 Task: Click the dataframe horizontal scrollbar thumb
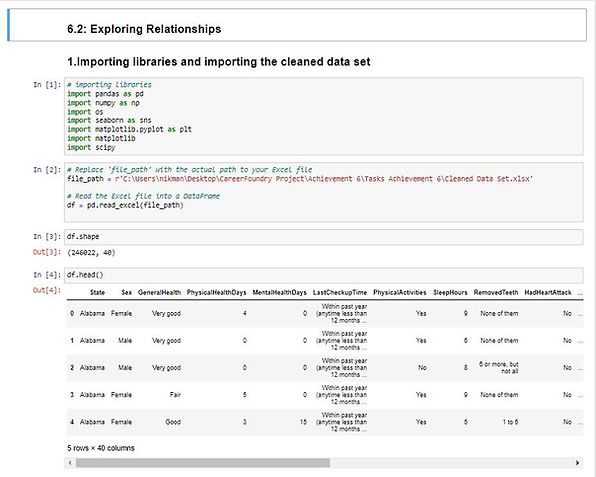point(203,463)
